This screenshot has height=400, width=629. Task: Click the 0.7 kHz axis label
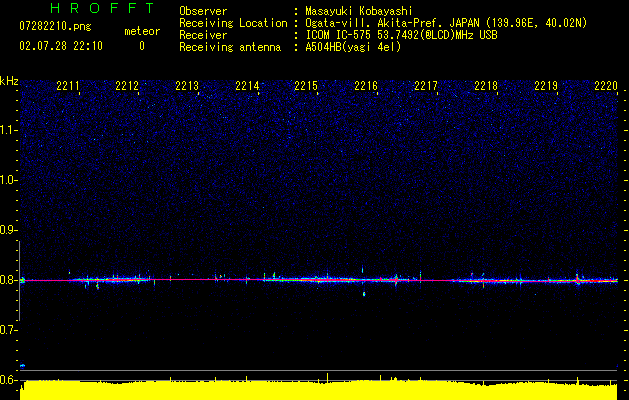click(x=9, y=330)
